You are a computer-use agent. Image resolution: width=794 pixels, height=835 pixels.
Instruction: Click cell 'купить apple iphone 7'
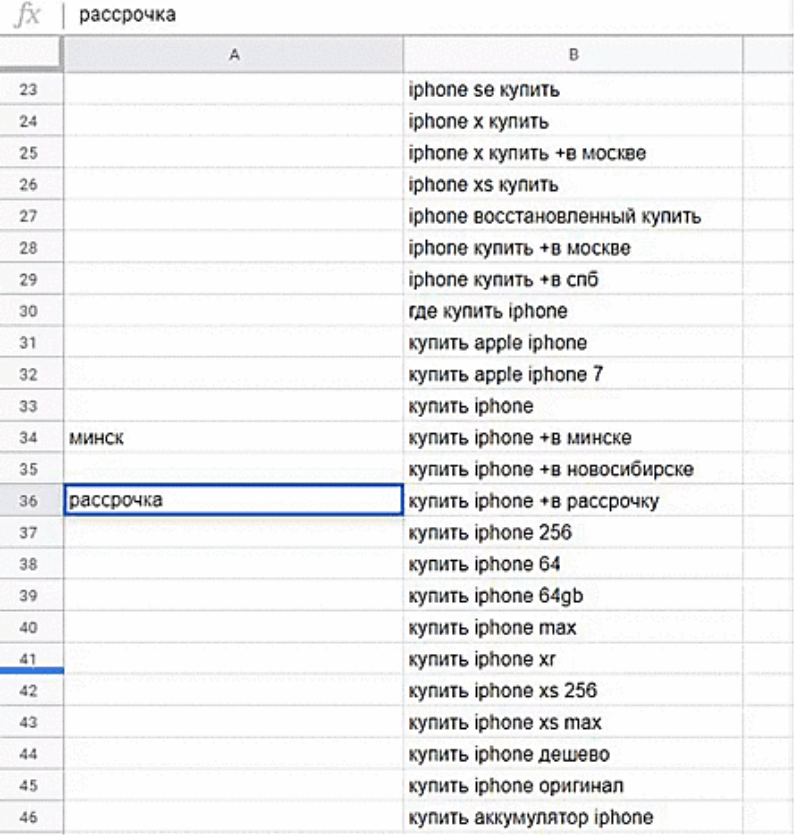[x=573, y=374]
